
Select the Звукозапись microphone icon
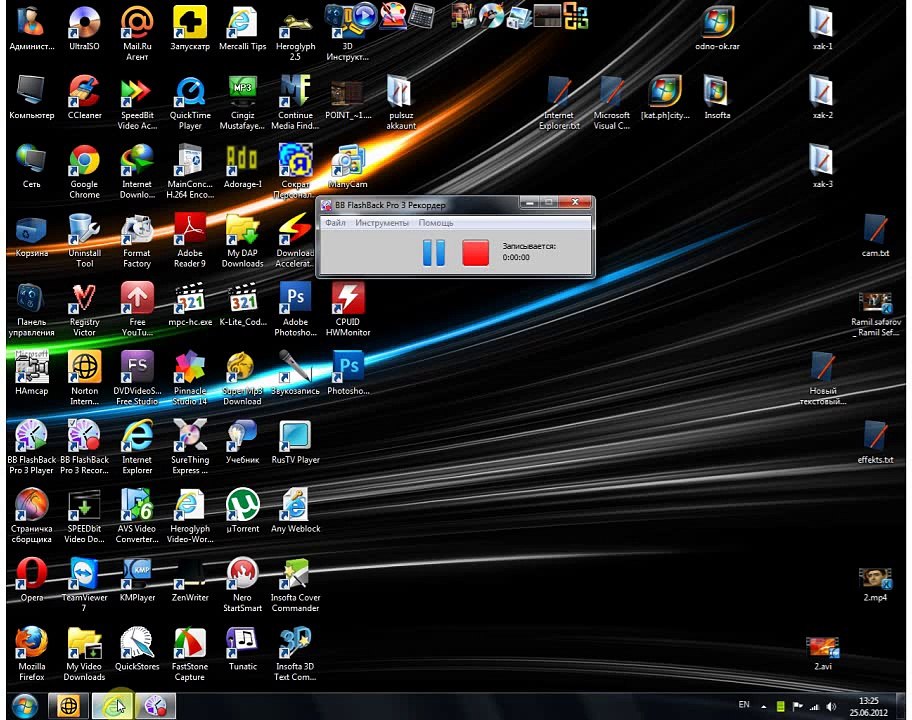pos(295,373)
